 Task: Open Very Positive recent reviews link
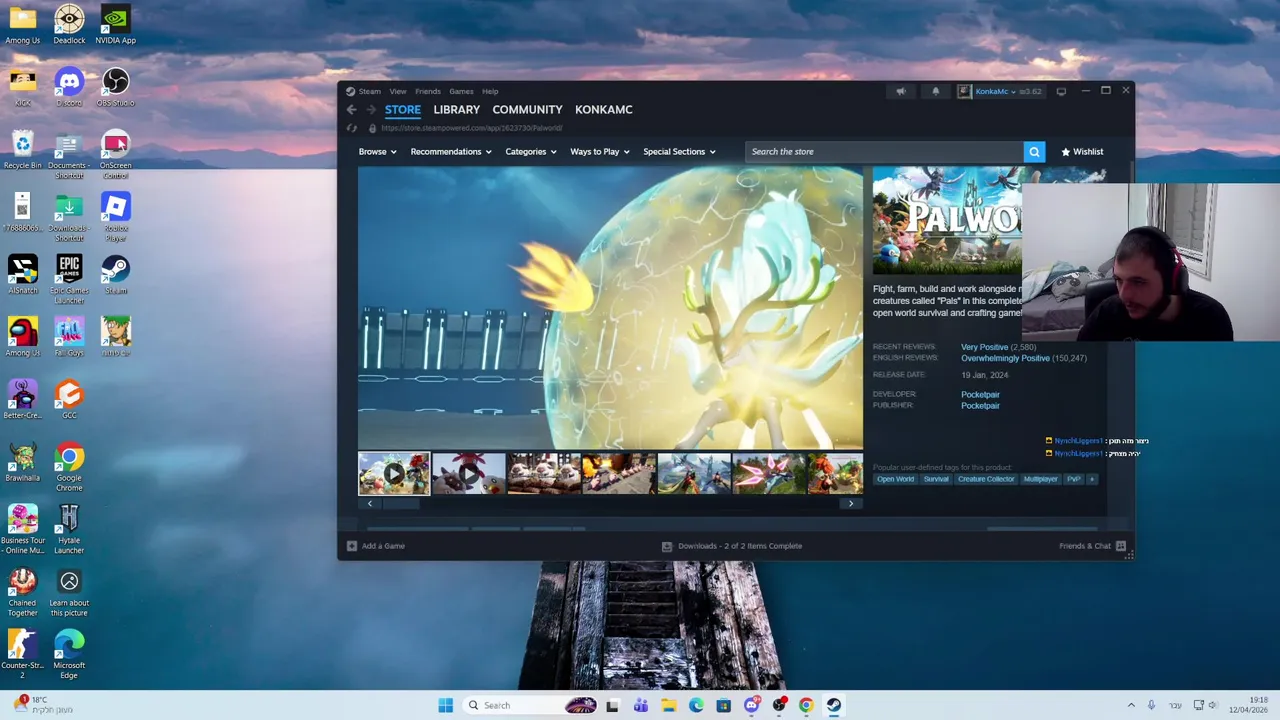pos(985,347)
